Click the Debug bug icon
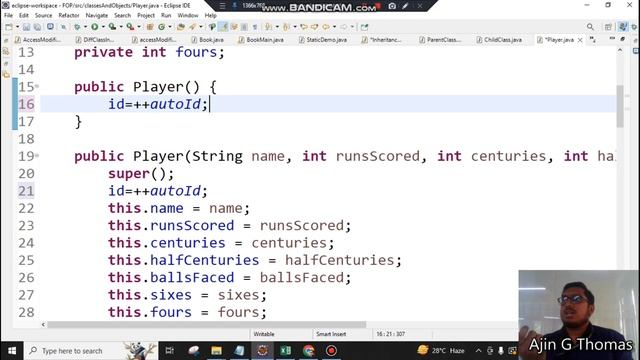 [x=77, y=27]
